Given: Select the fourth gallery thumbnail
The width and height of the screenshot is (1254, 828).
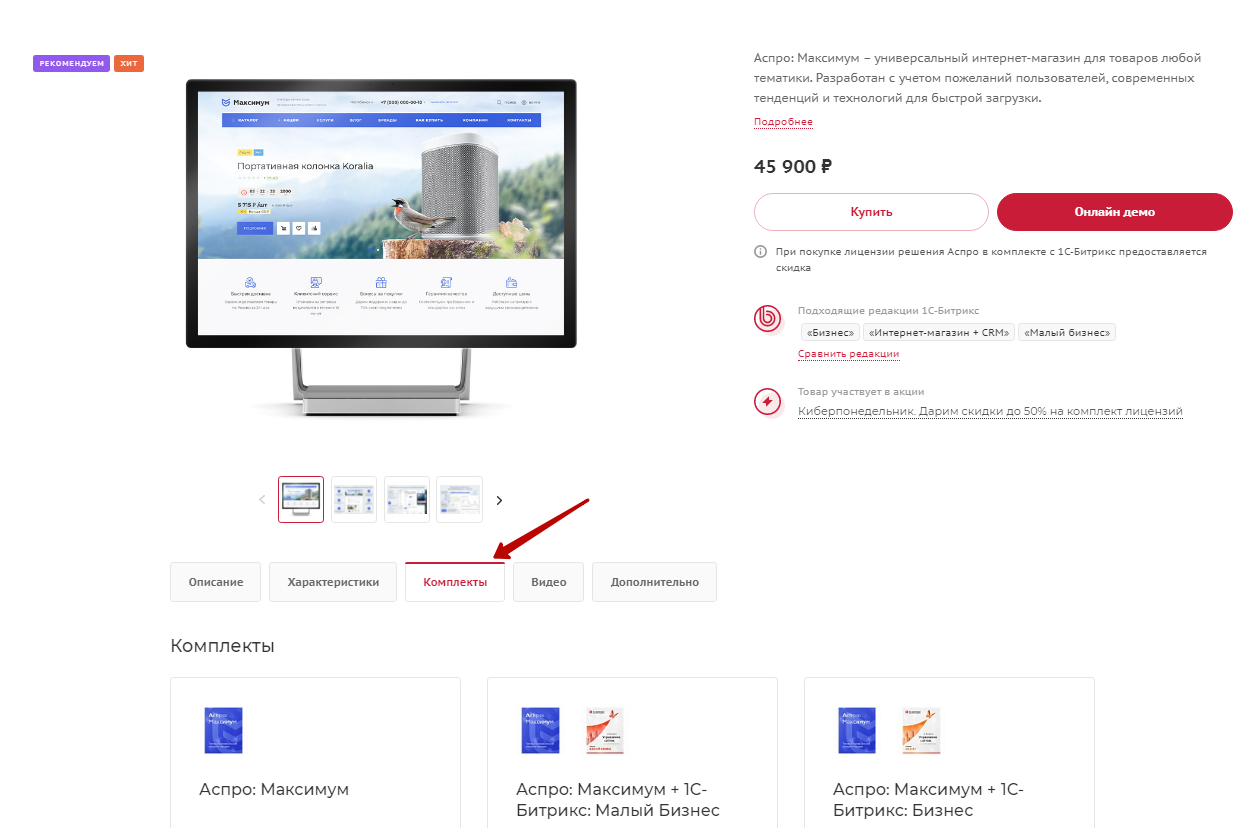Looking at the screenshot, I should click(x=460, y=499).
